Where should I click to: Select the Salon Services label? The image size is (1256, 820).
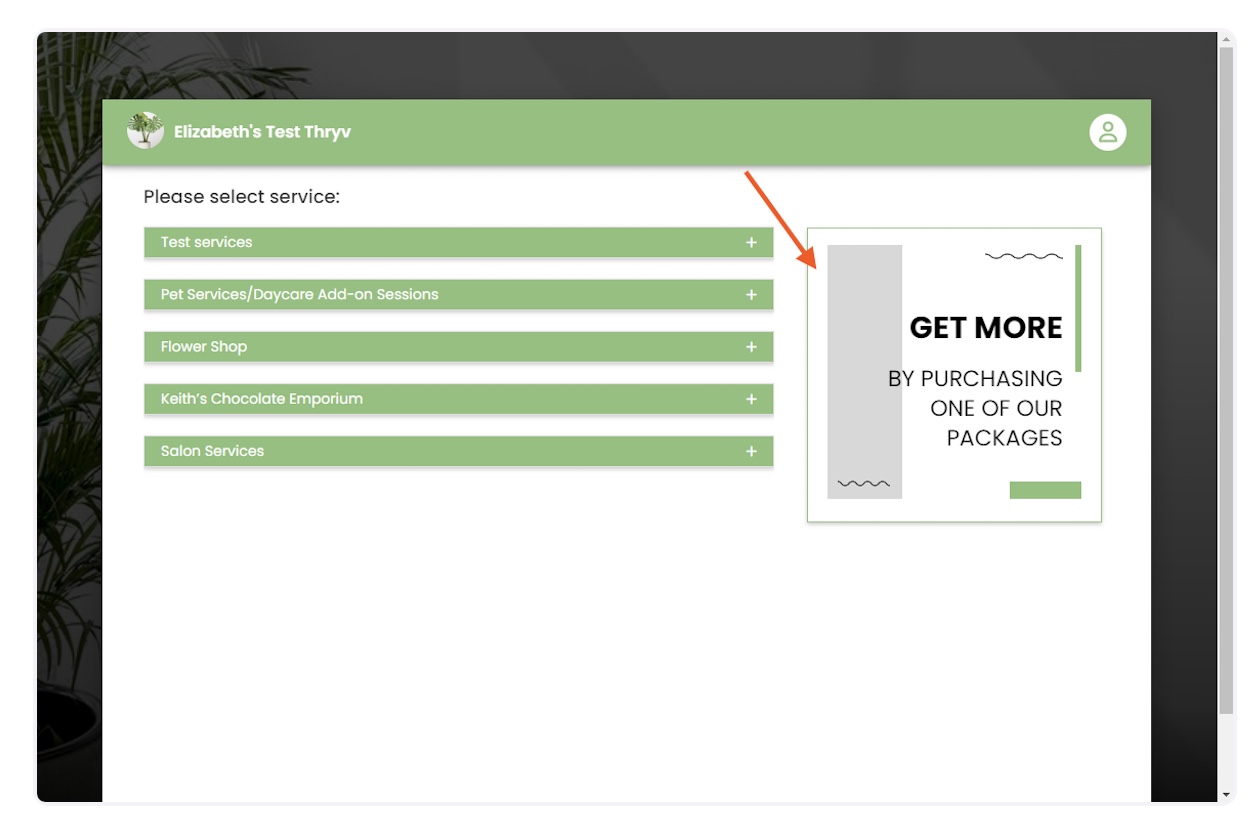212,451
